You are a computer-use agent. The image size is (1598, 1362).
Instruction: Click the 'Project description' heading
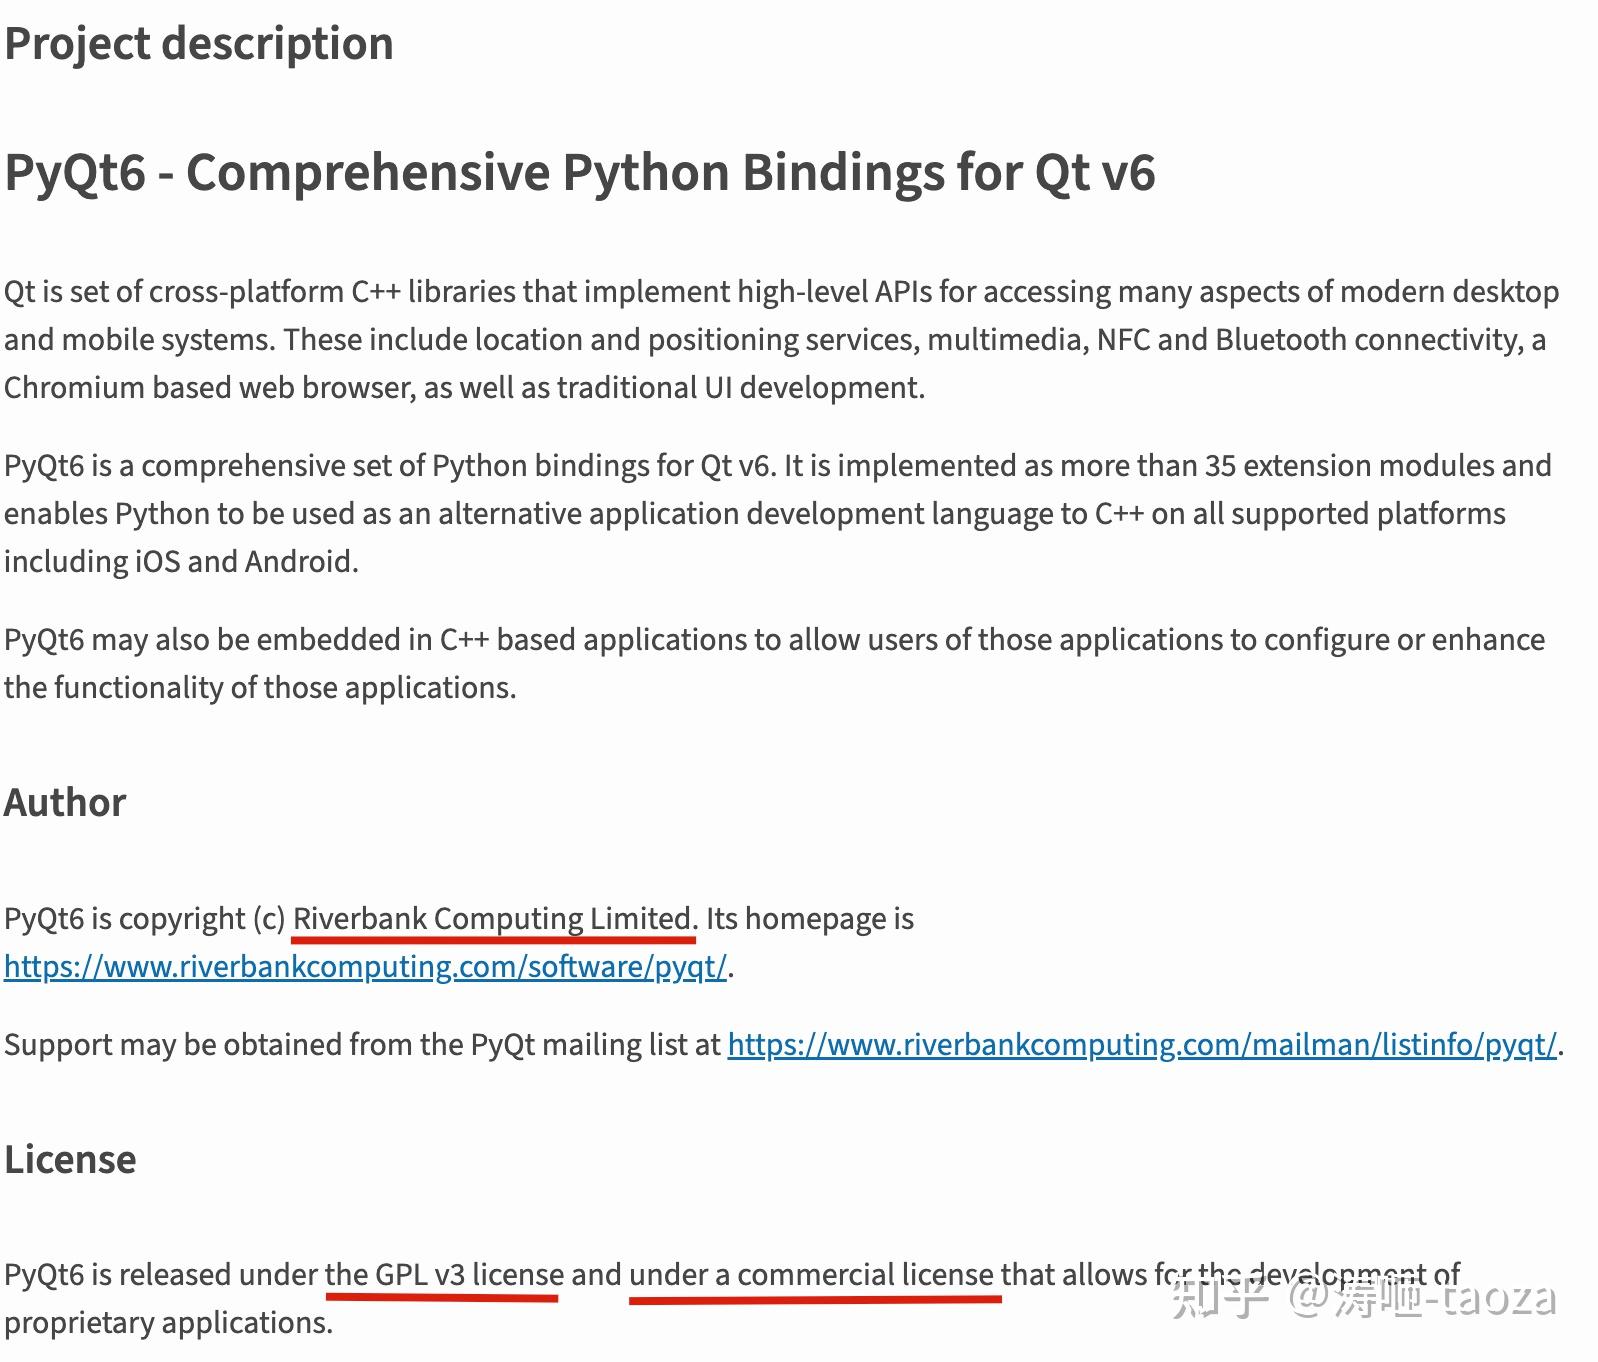[199, 44]
